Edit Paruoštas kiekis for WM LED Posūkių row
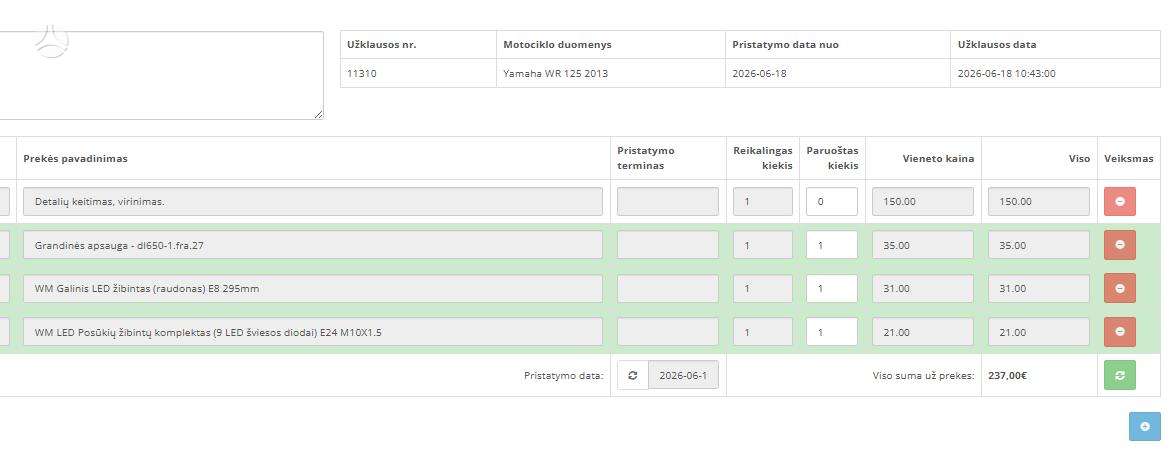 pos(832,332)
